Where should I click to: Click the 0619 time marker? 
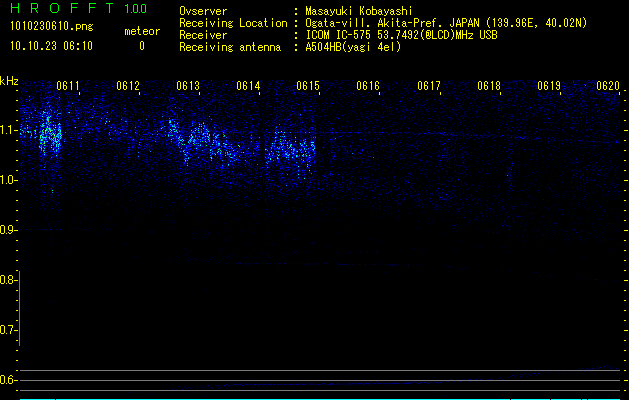549,86
